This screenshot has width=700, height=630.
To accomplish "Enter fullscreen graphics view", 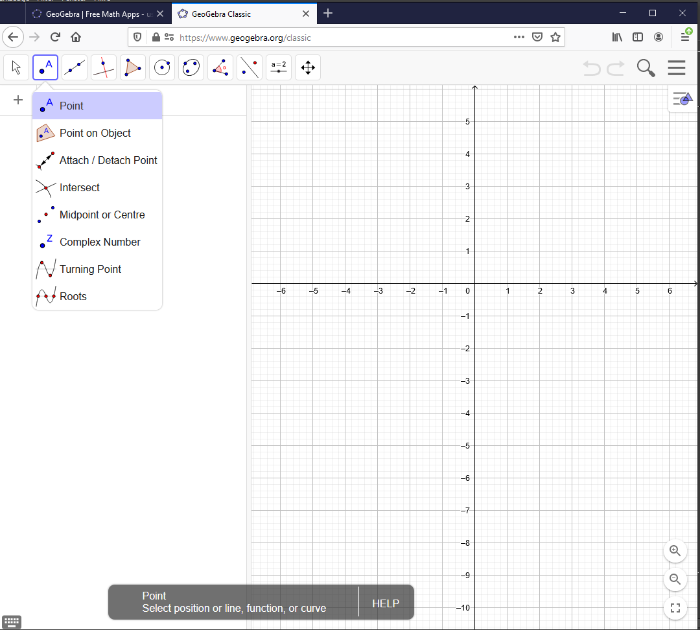I will click(675, 608).
